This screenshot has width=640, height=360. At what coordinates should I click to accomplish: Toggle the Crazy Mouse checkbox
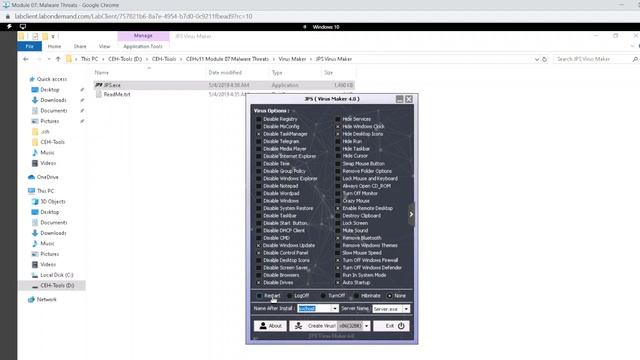338,201
